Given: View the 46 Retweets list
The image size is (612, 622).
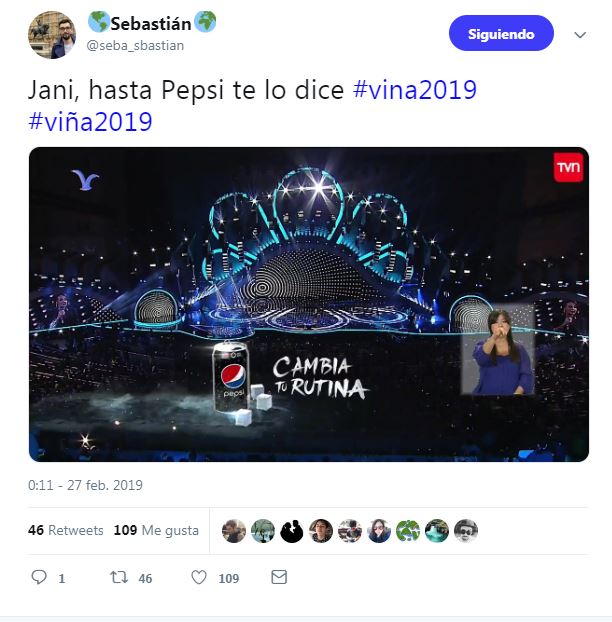Looking at the screenshot, I should coord(66,530).
